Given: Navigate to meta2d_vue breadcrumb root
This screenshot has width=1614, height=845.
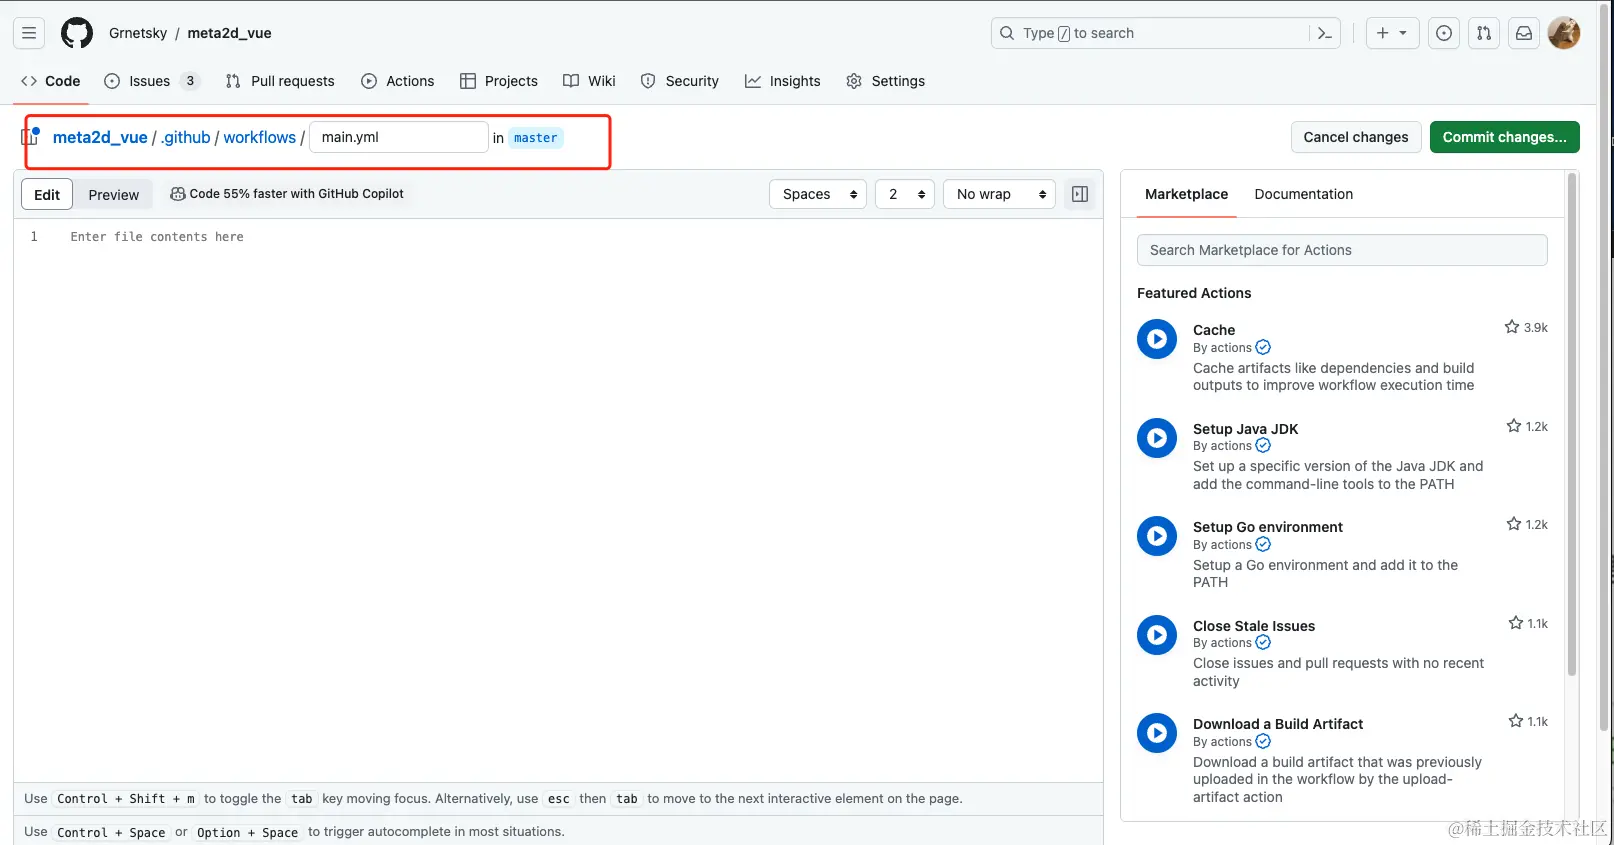Looking at the screenshot, I should click(100, 137).
